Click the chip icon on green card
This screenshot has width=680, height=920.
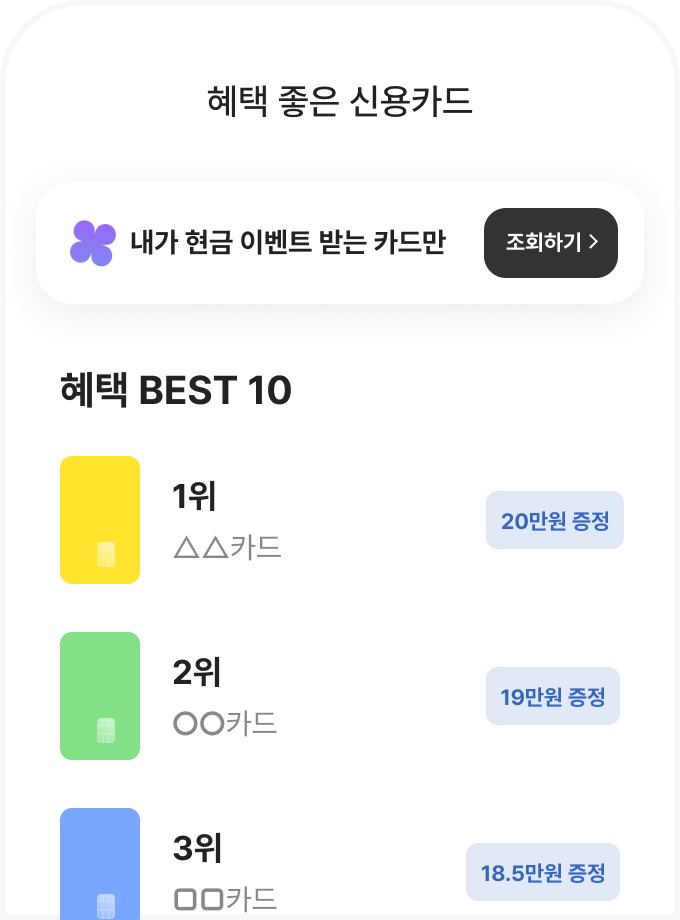click(x=106, y=730)
